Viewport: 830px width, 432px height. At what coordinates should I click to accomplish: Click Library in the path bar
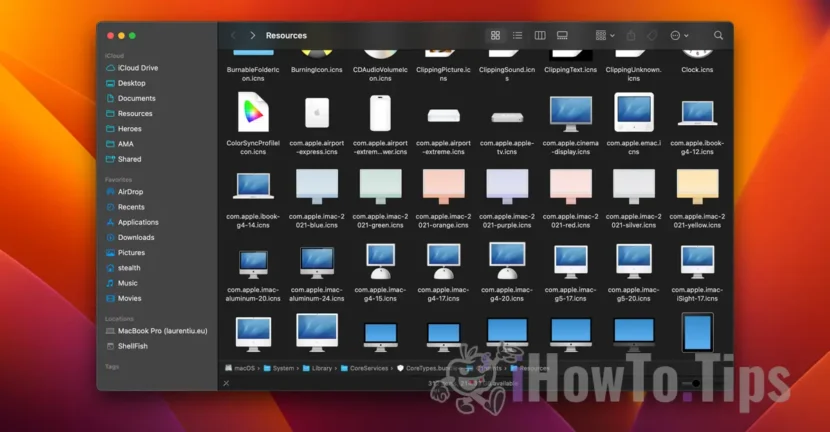(322, 368)
